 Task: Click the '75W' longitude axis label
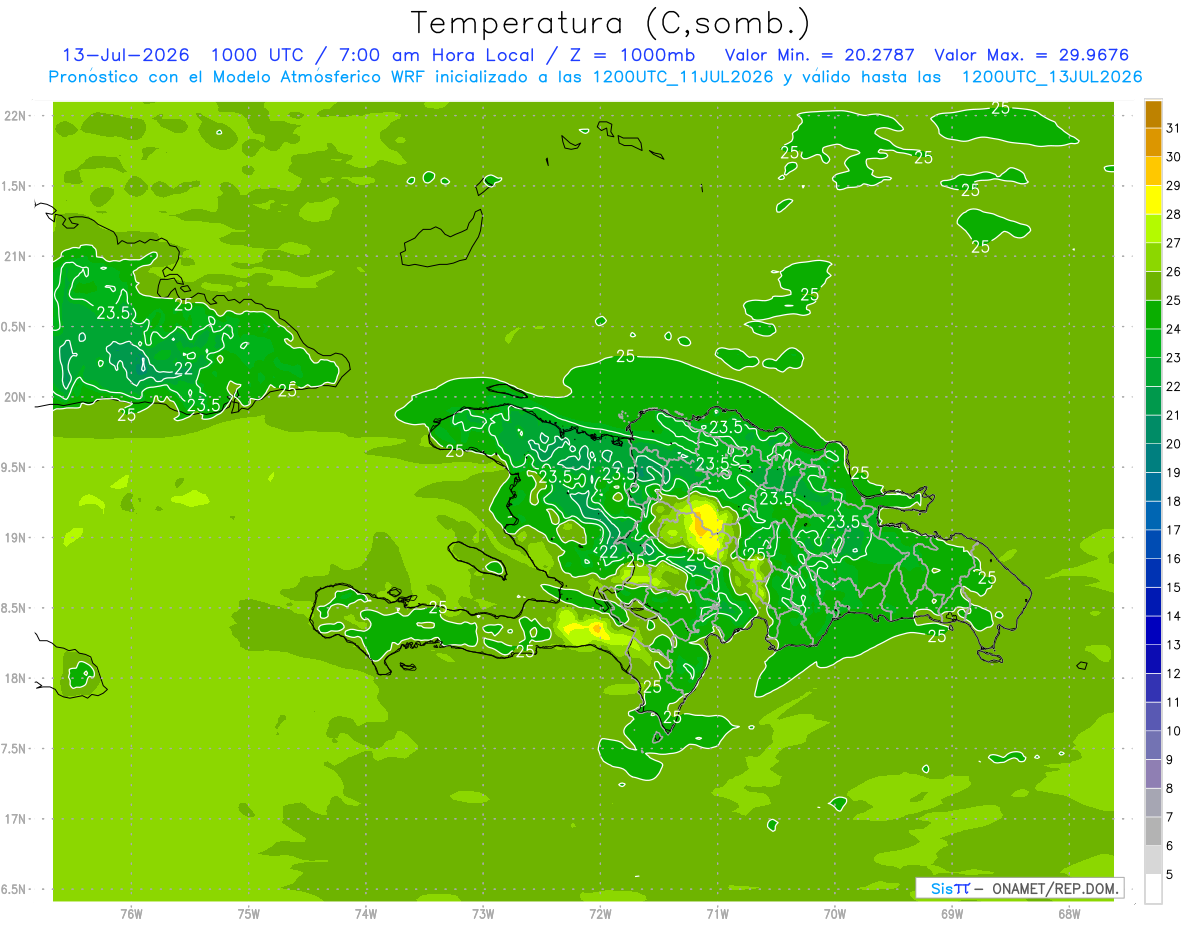[248, 913]
